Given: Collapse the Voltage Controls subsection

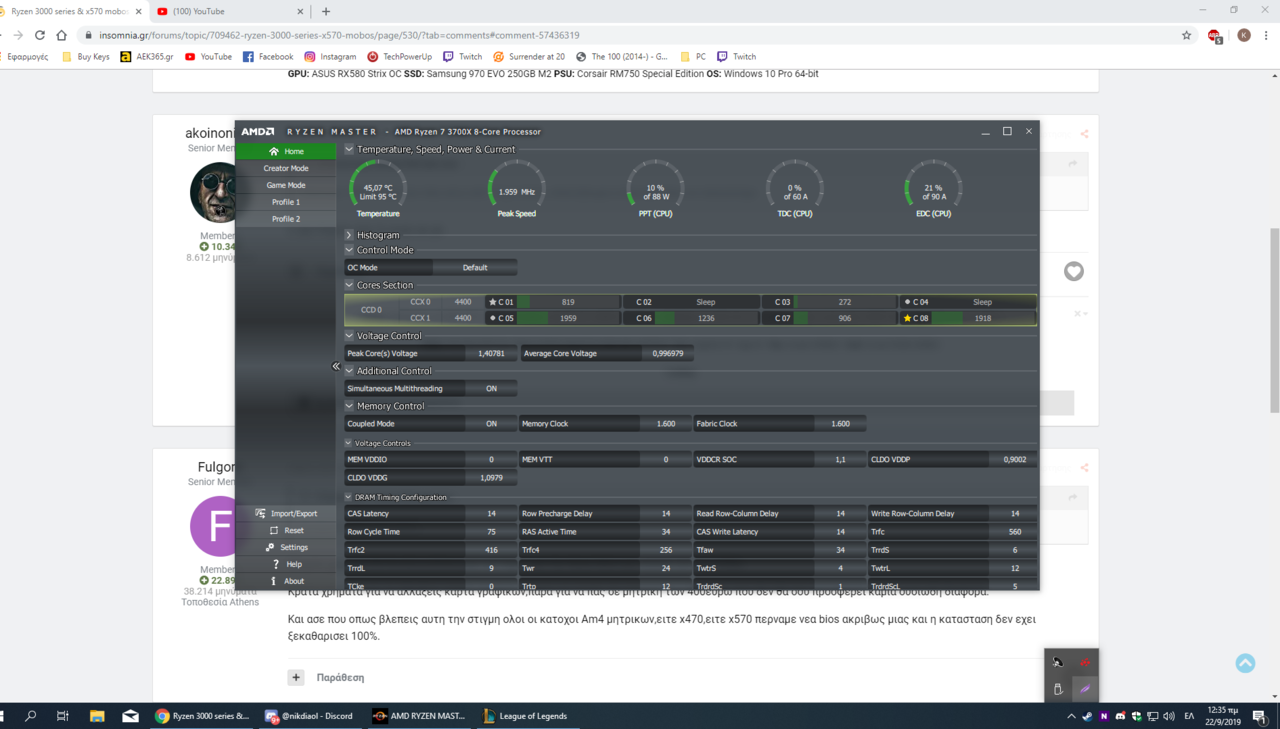Looking at the screenshot, I should [x=349, y=443].
